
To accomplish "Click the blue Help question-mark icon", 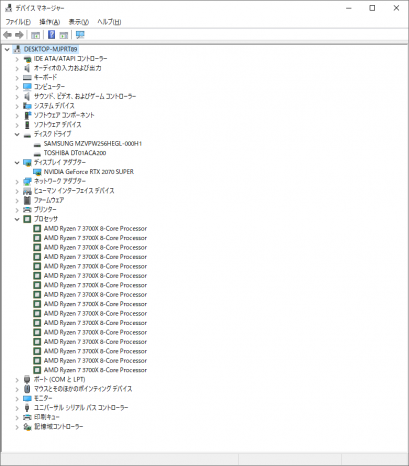I will point(51,35).
